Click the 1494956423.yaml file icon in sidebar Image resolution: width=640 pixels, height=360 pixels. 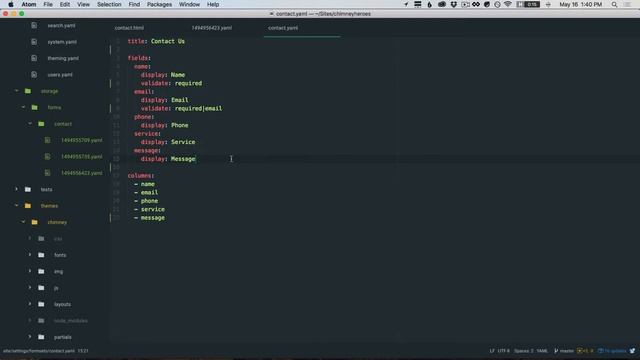pos(48,173)
